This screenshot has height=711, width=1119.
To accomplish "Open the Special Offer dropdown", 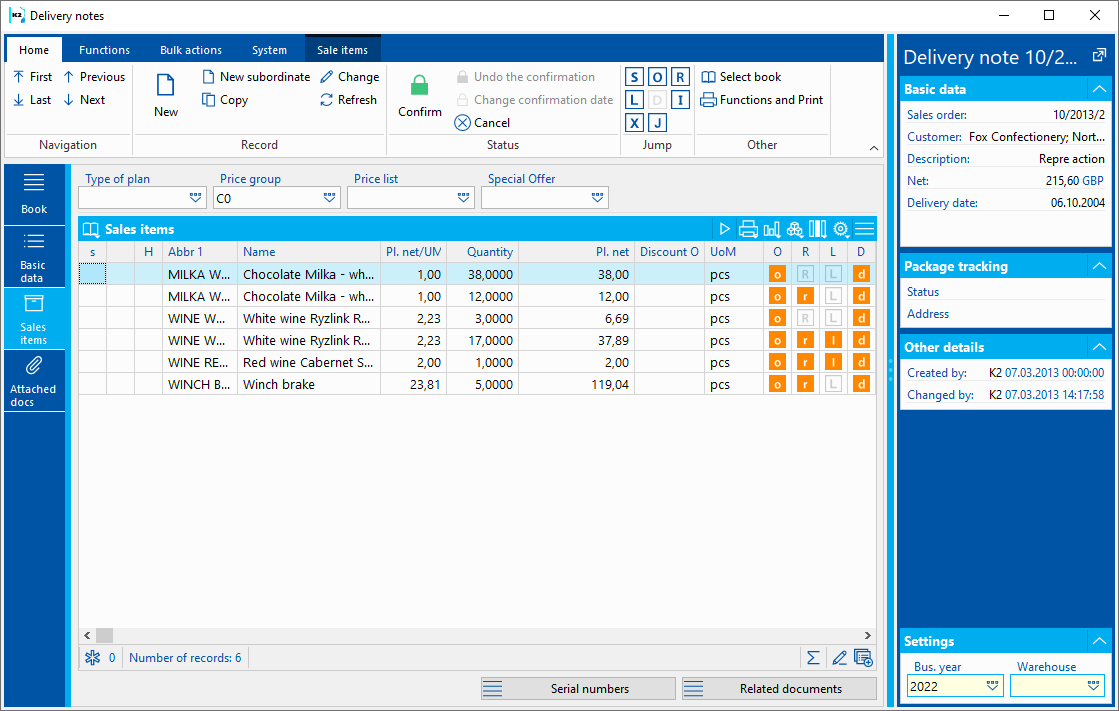I will coord(597,198).
